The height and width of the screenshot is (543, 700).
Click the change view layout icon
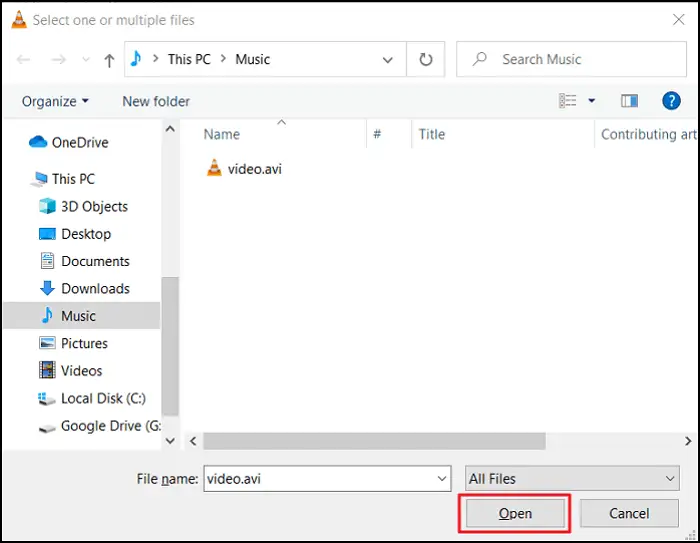click(568, 101)
